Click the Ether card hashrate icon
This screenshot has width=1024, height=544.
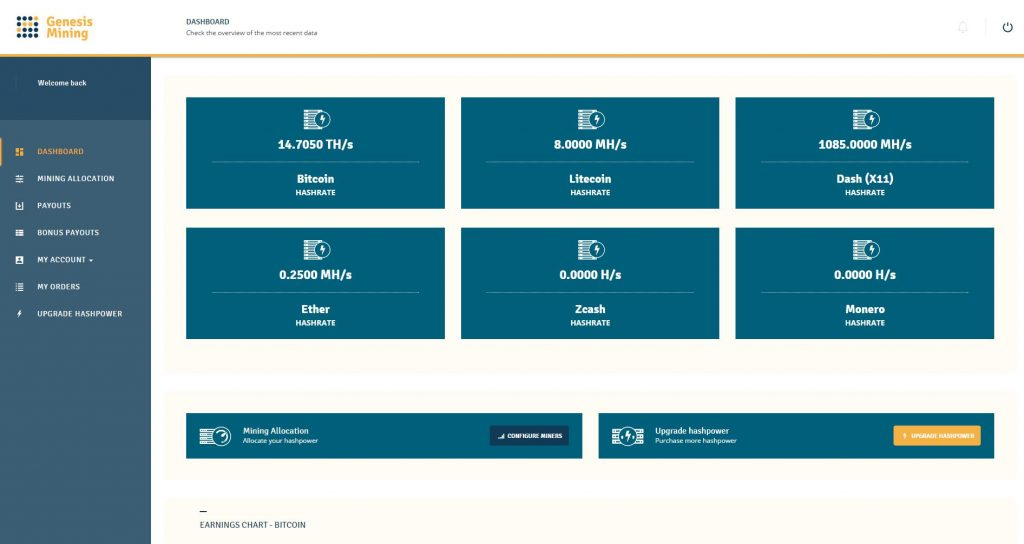pos(317,249)
